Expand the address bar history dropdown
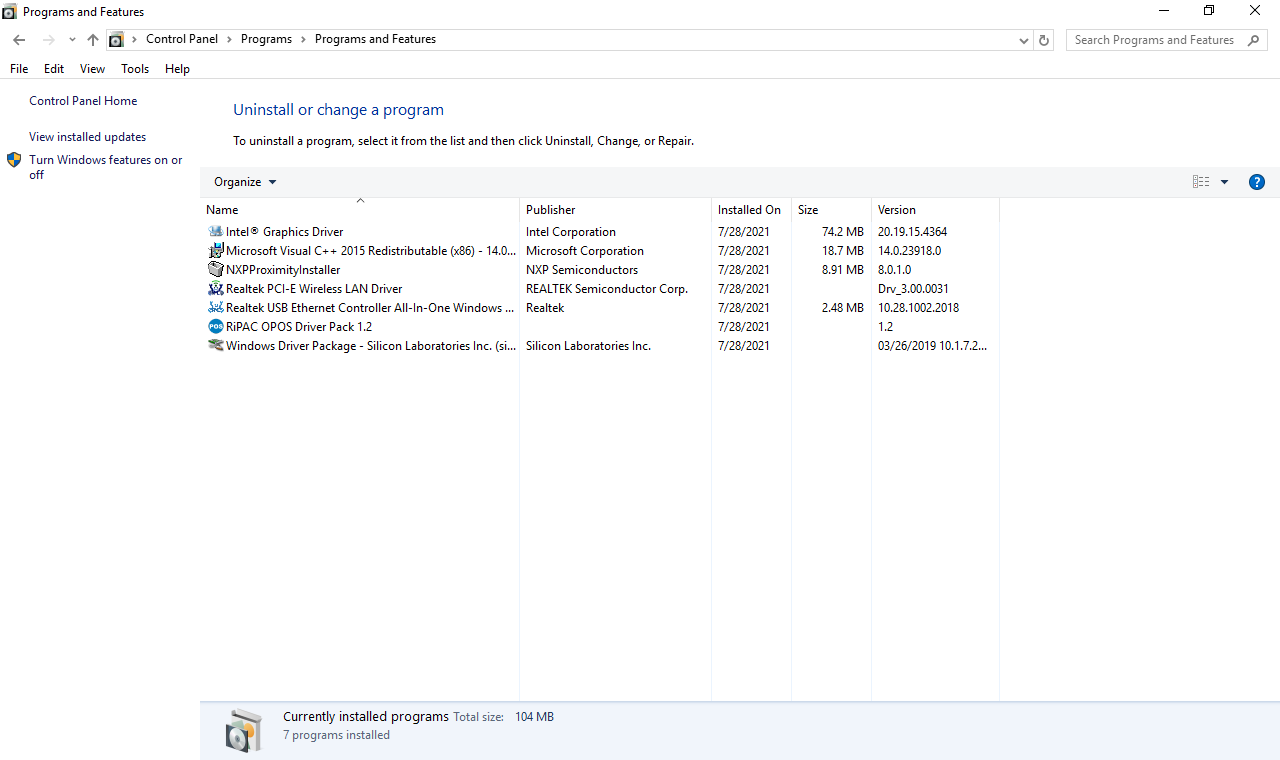 (x=1024, y=40)
